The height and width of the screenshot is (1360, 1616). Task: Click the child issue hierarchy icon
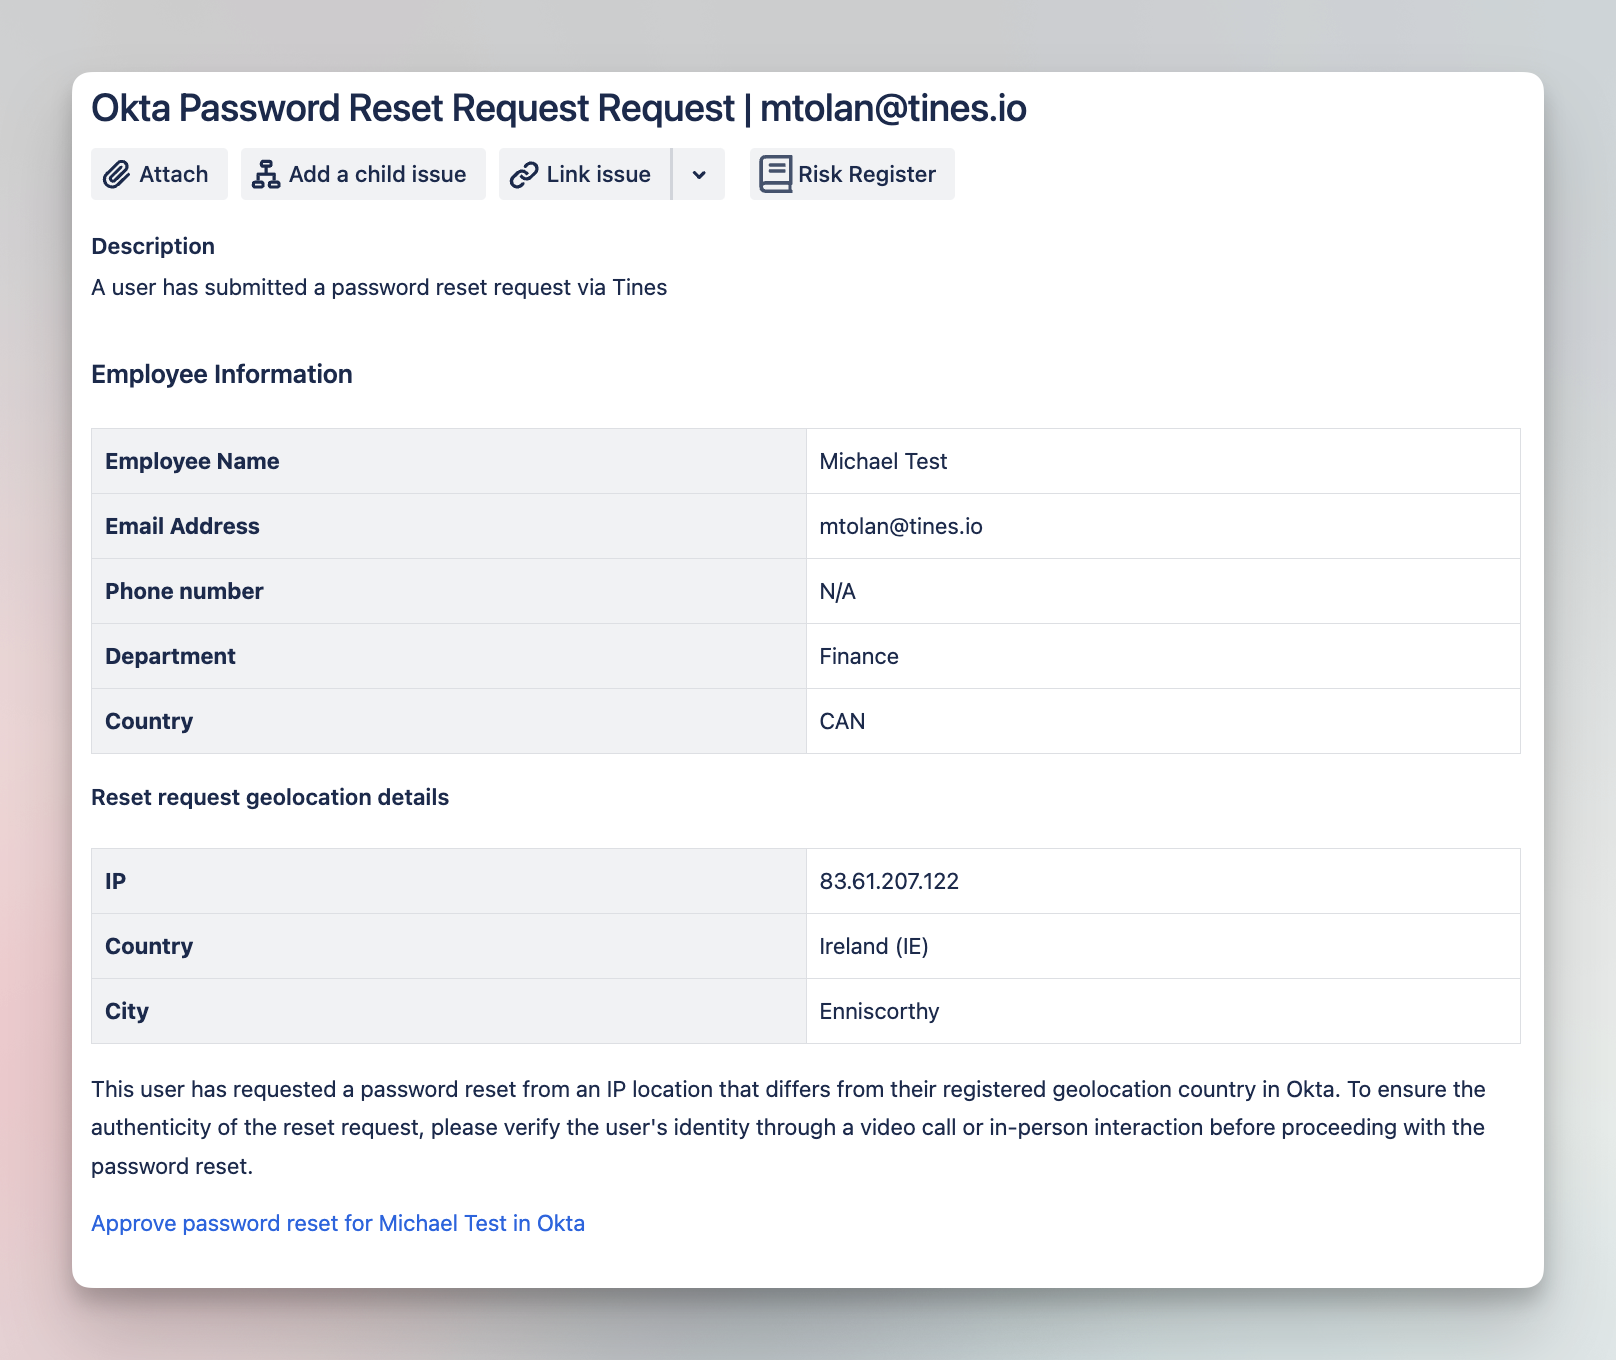pyautogui.click(x=266, y=175)
